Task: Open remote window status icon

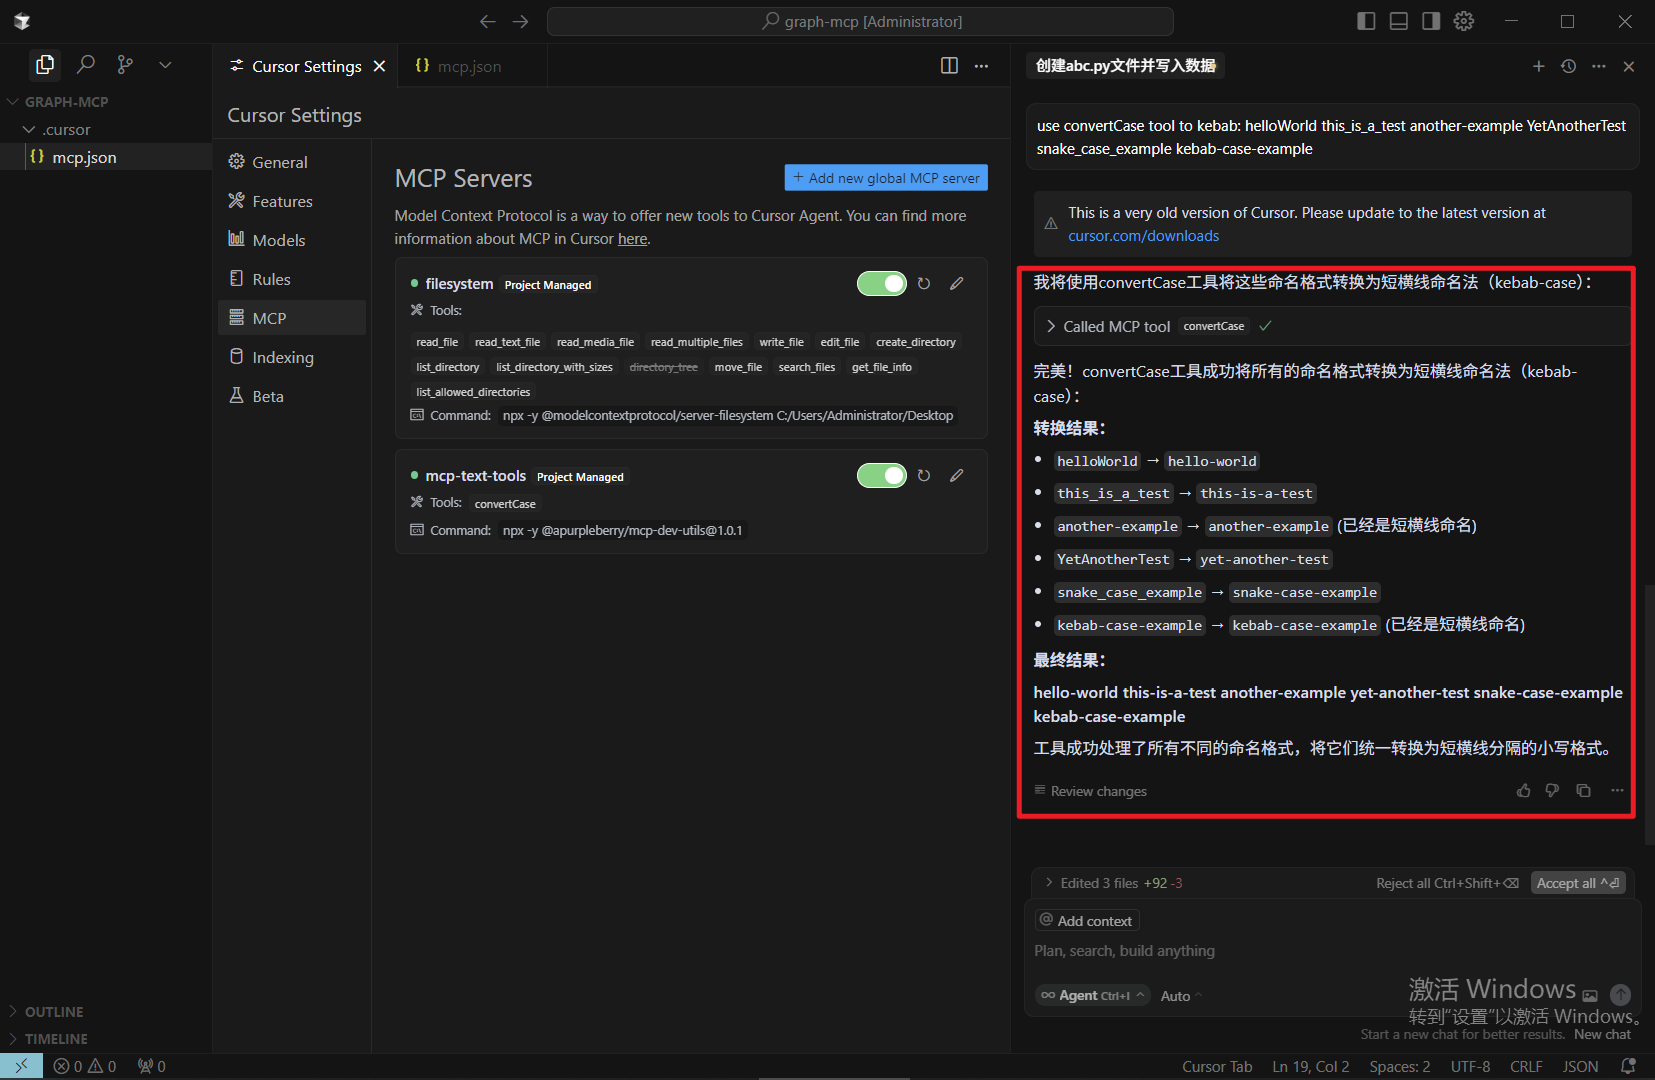Action: tap(21, 1066)
